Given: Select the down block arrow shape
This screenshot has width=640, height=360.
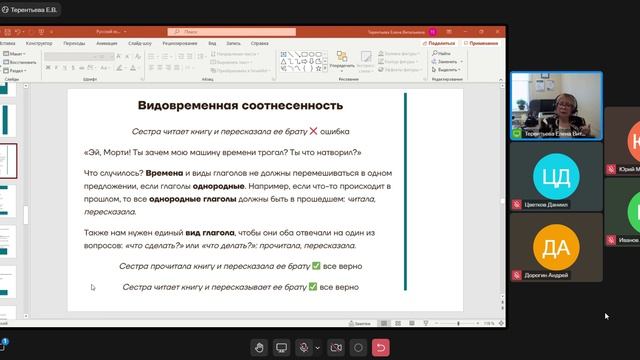Looking at the screenshot, I should coord(311,62).
